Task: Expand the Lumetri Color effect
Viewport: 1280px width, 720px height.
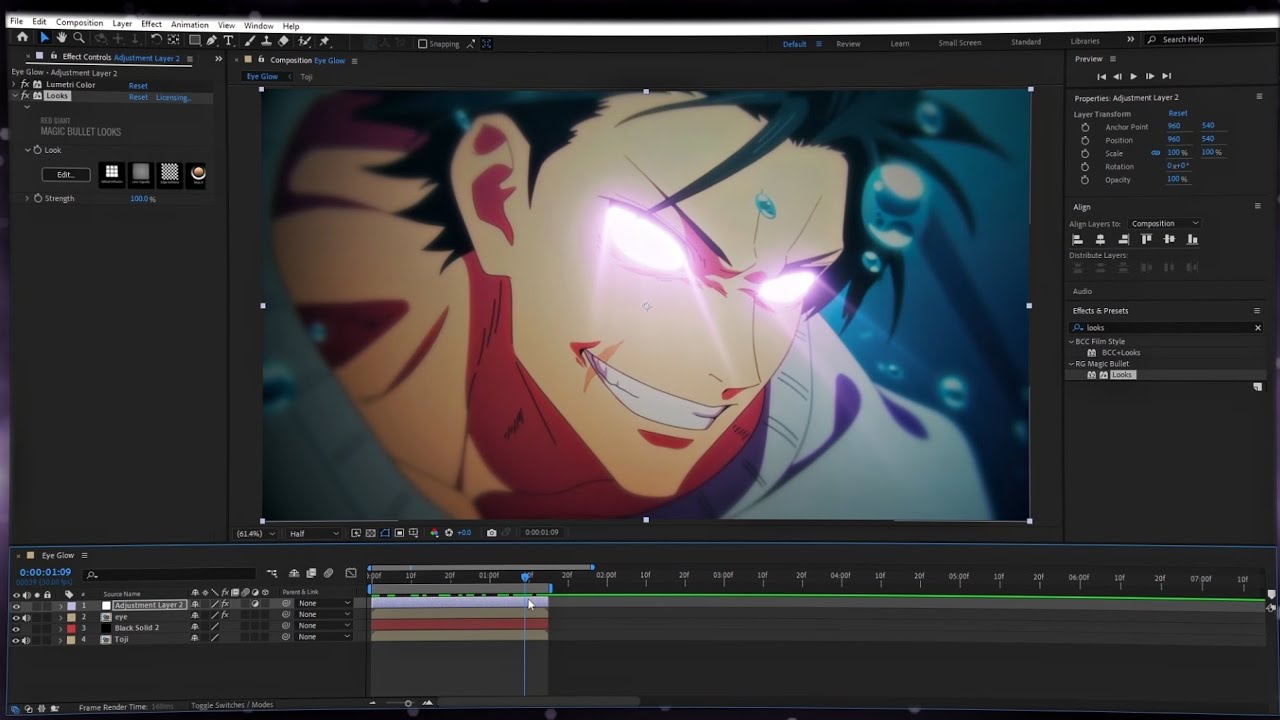Action: pos(15,85)
